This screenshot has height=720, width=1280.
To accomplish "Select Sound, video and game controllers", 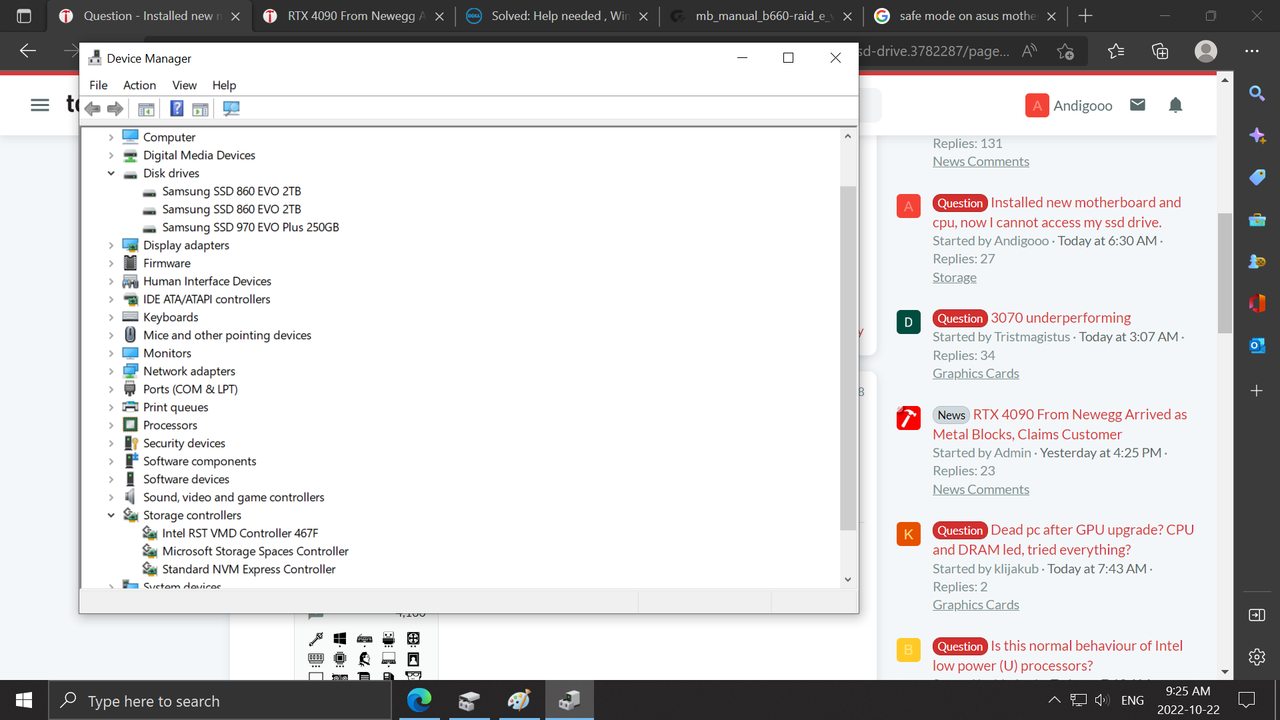I will (x=233, y=497).
